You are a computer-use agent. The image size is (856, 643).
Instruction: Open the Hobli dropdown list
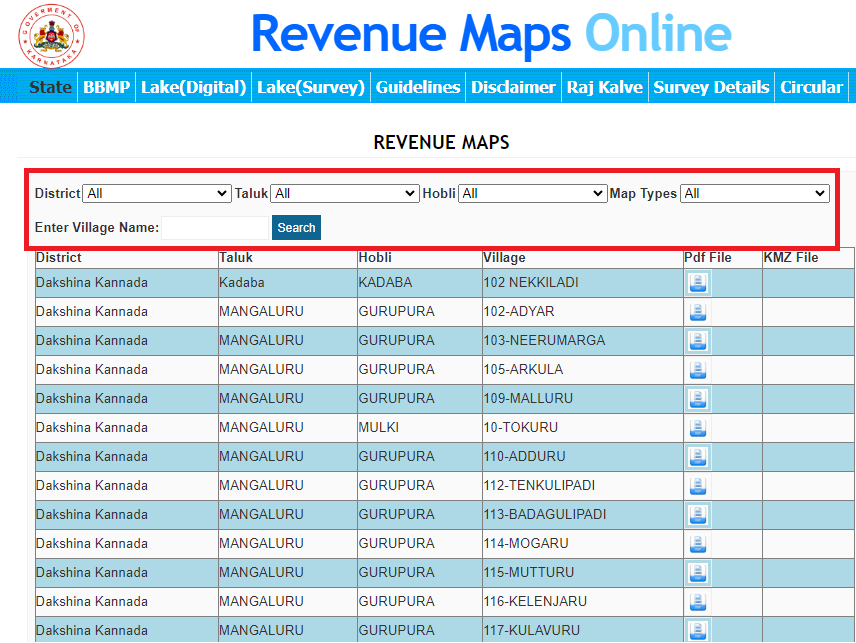pos(532,193)
